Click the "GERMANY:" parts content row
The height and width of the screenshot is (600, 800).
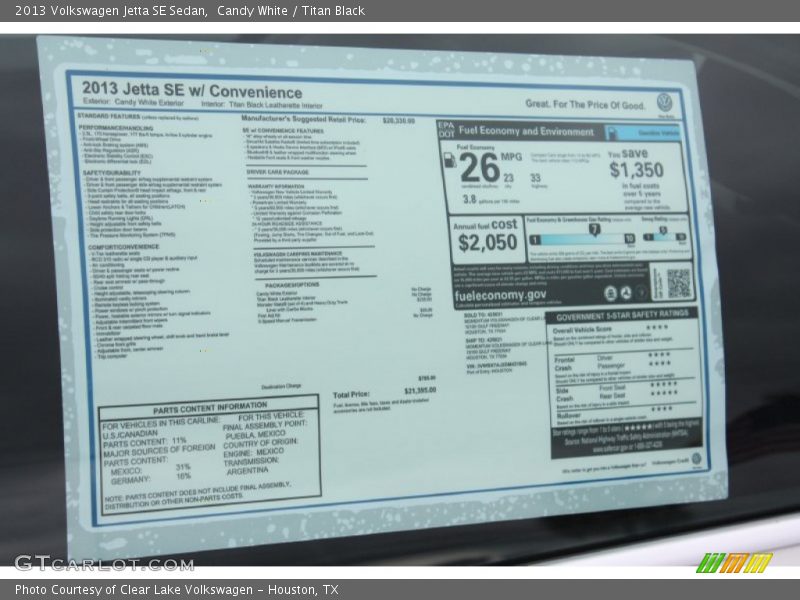tap(151, 479)
